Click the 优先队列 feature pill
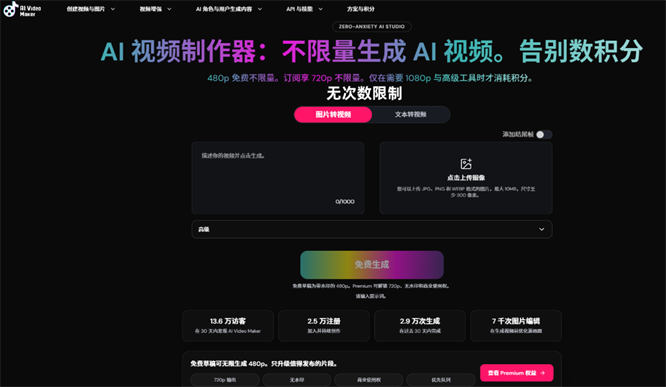The height and width of the screenshot is (387, 666). [440, 380]
